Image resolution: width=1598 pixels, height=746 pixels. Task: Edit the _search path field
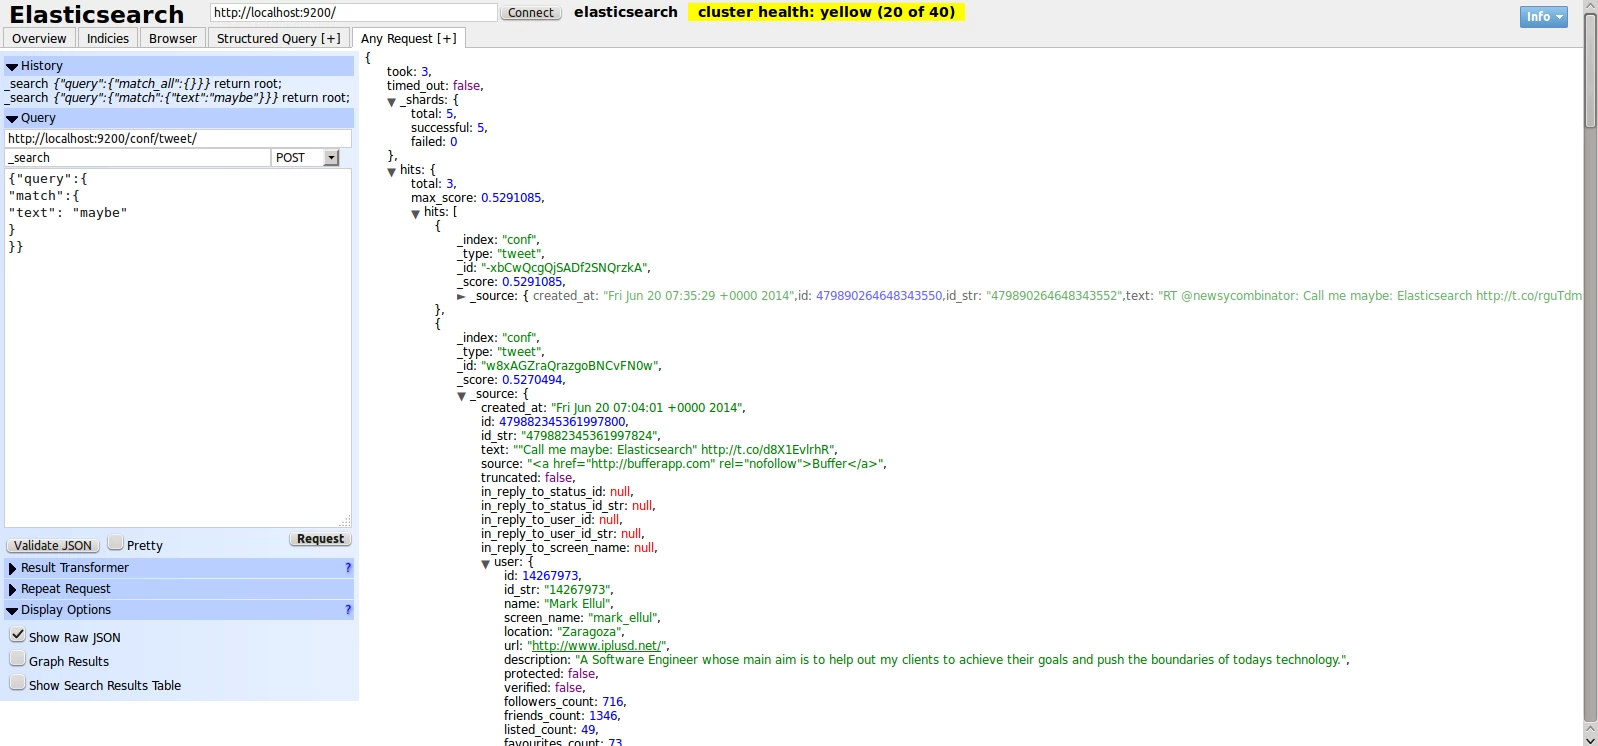(138, 158)
